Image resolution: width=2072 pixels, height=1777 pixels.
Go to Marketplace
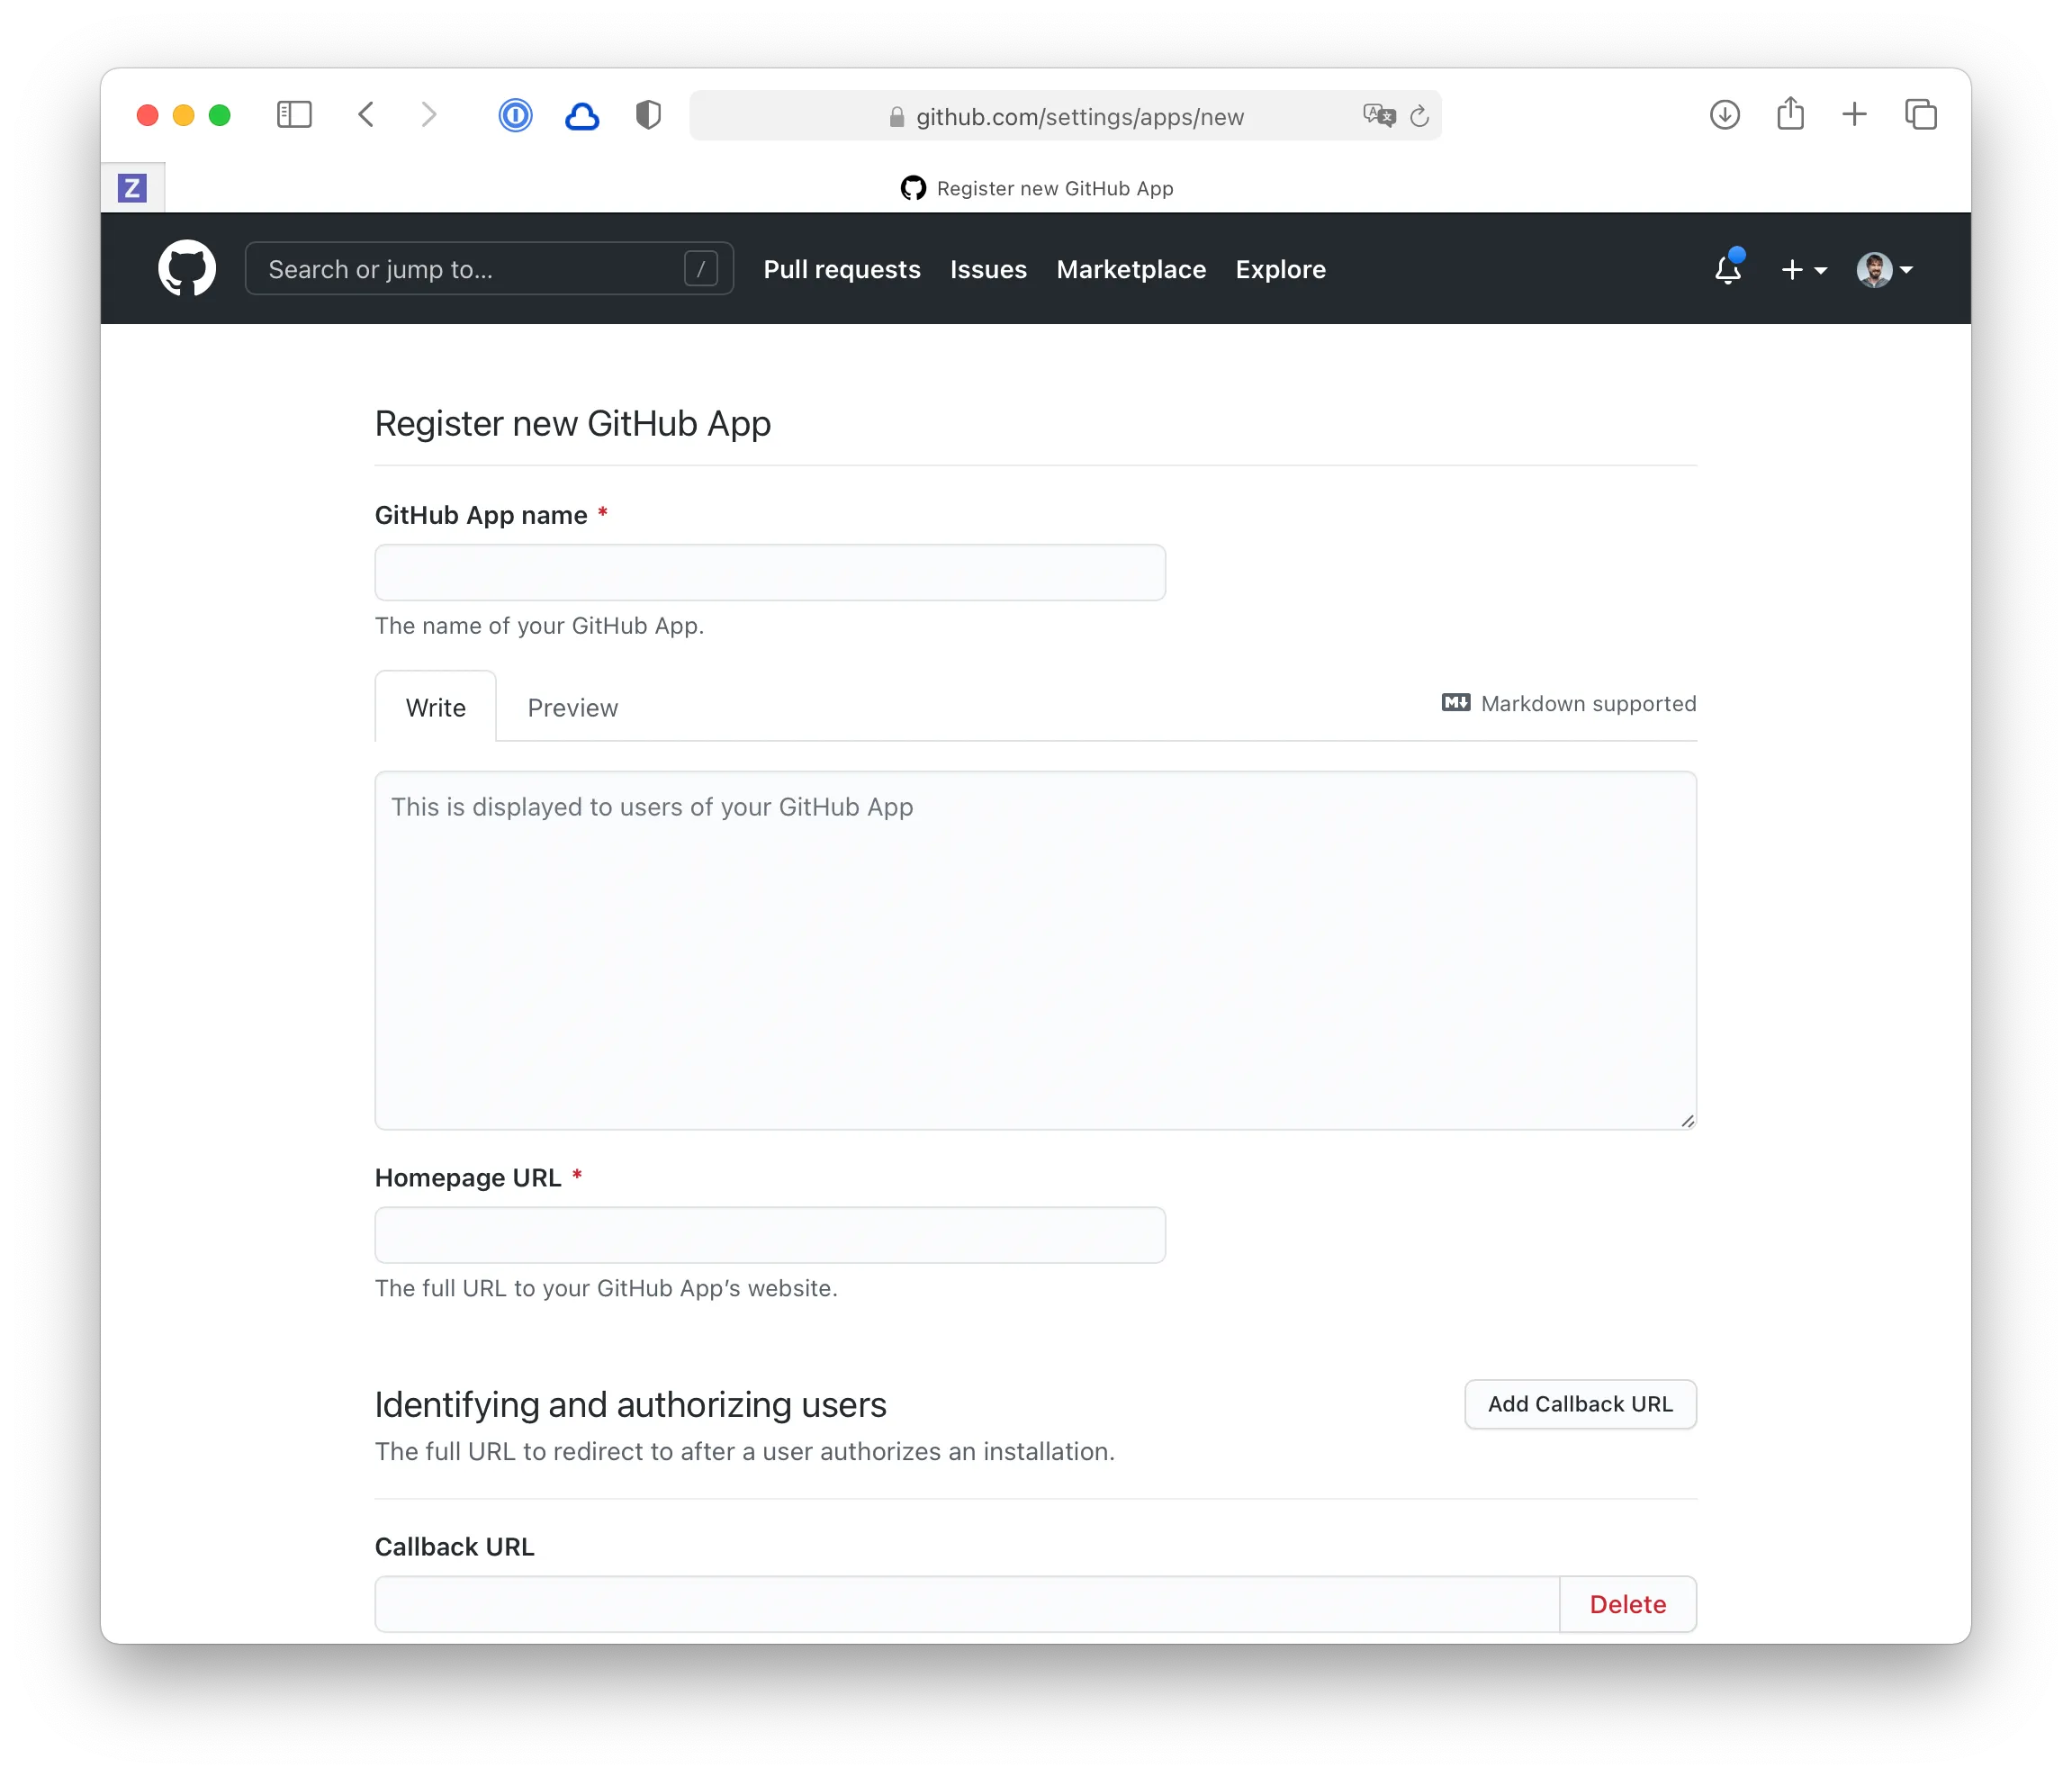(1131, 269)
